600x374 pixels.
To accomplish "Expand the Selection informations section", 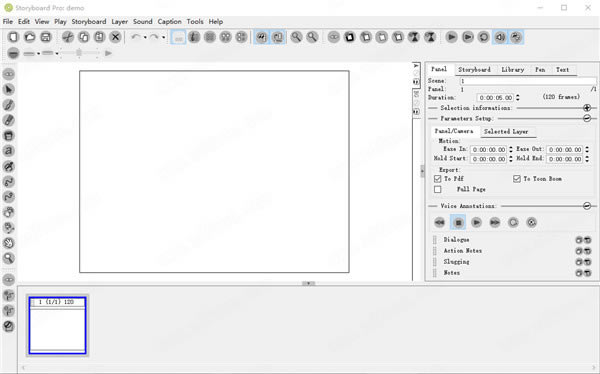I will pos(587,108).
